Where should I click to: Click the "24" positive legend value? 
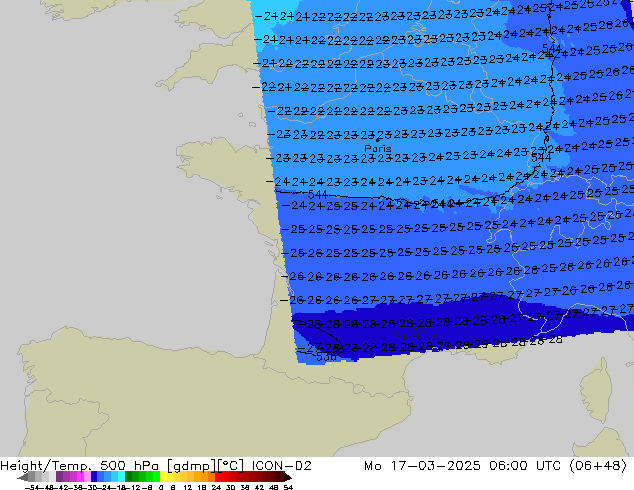[216, 487]
